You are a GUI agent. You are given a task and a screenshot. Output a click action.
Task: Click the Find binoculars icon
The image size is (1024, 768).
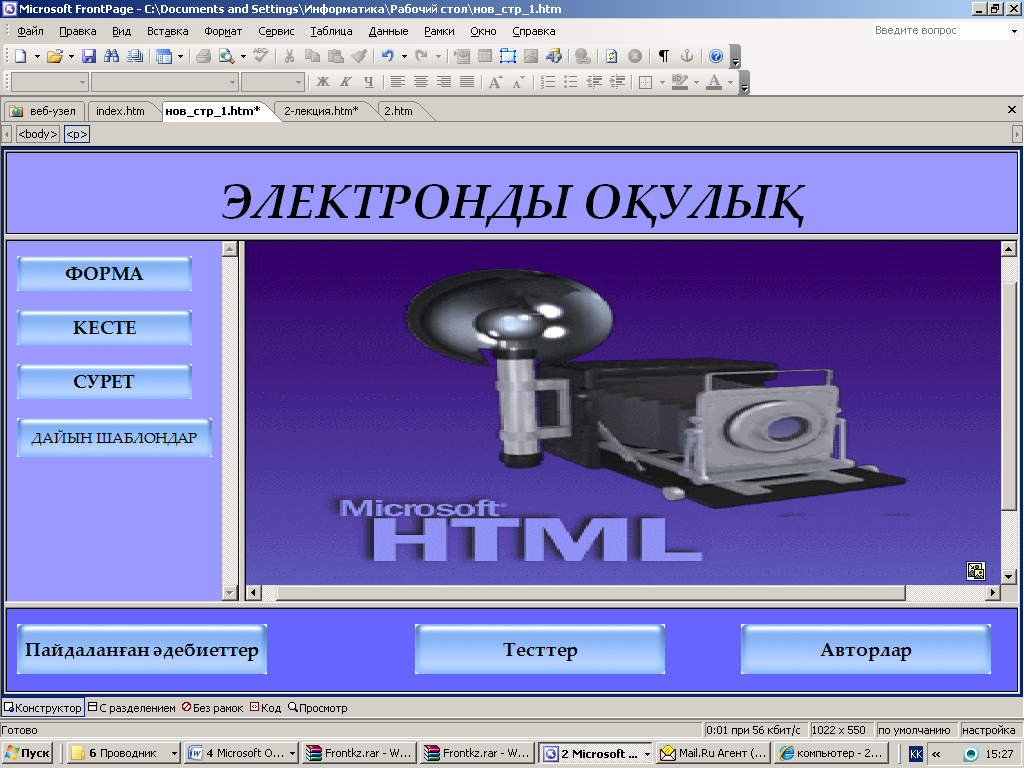pos(112,56)
